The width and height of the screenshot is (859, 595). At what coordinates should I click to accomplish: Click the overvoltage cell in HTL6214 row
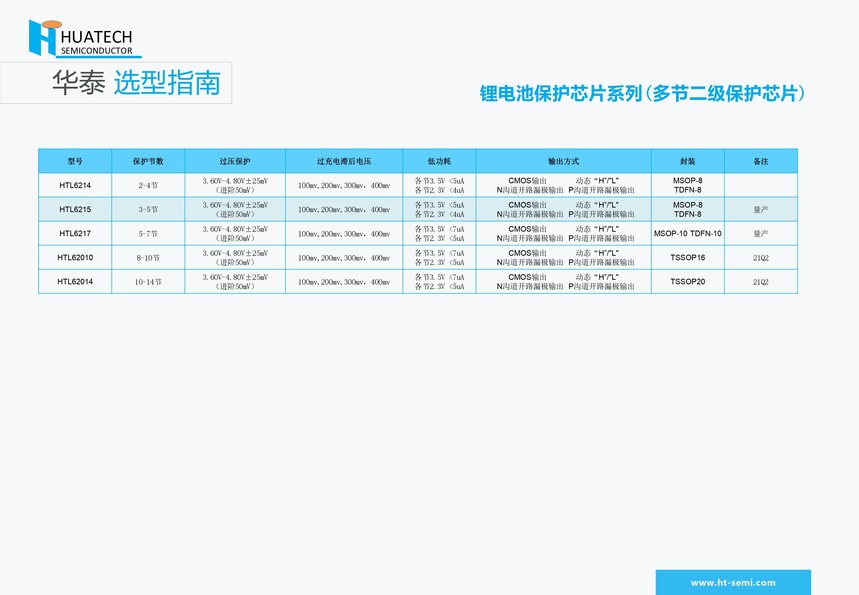coord(235,185)
